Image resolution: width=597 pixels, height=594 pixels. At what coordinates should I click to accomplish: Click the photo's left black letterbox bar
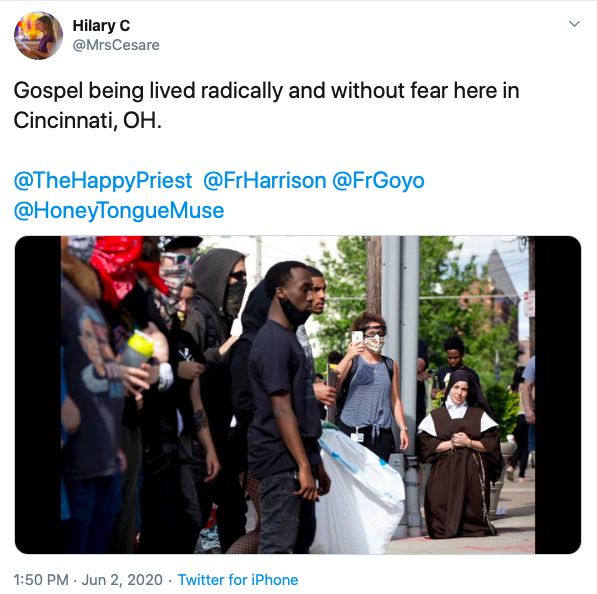(x=38, y=395)
